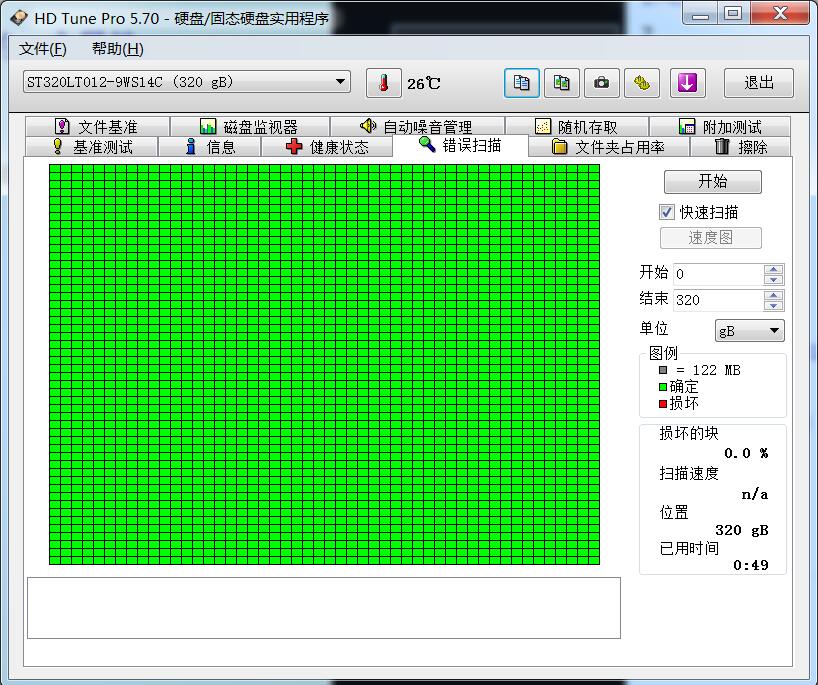818x685 pixels.
Task: Increase the 开始 start value with up arrow
Action: pyautogui.click(x=773, y=269)
